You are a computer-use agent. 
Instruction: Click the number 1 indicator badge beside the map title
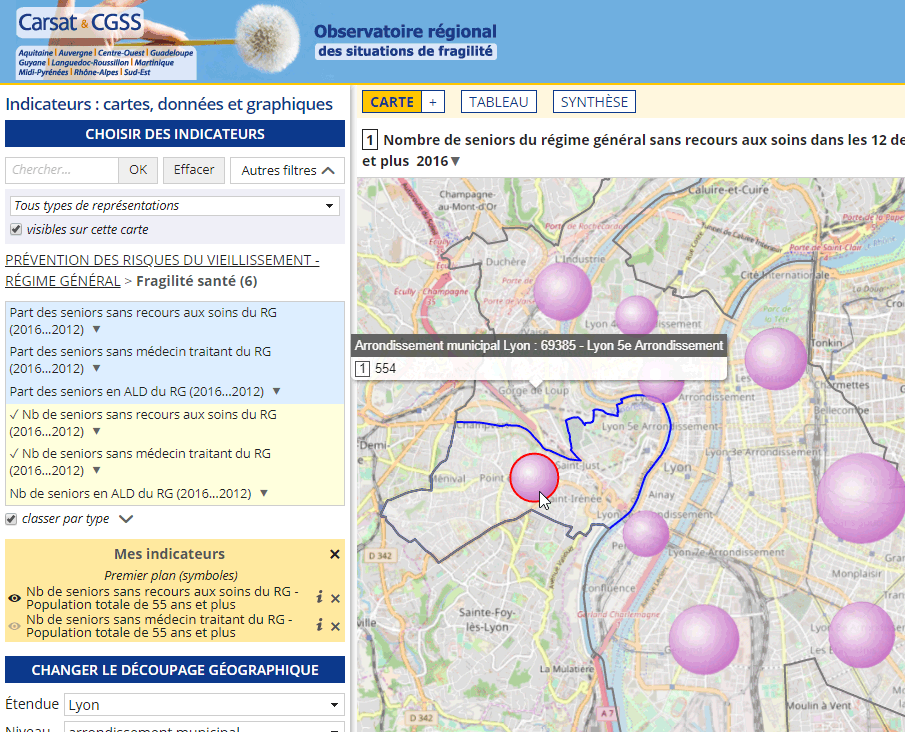pyautogui.click(x=370, y=140)
